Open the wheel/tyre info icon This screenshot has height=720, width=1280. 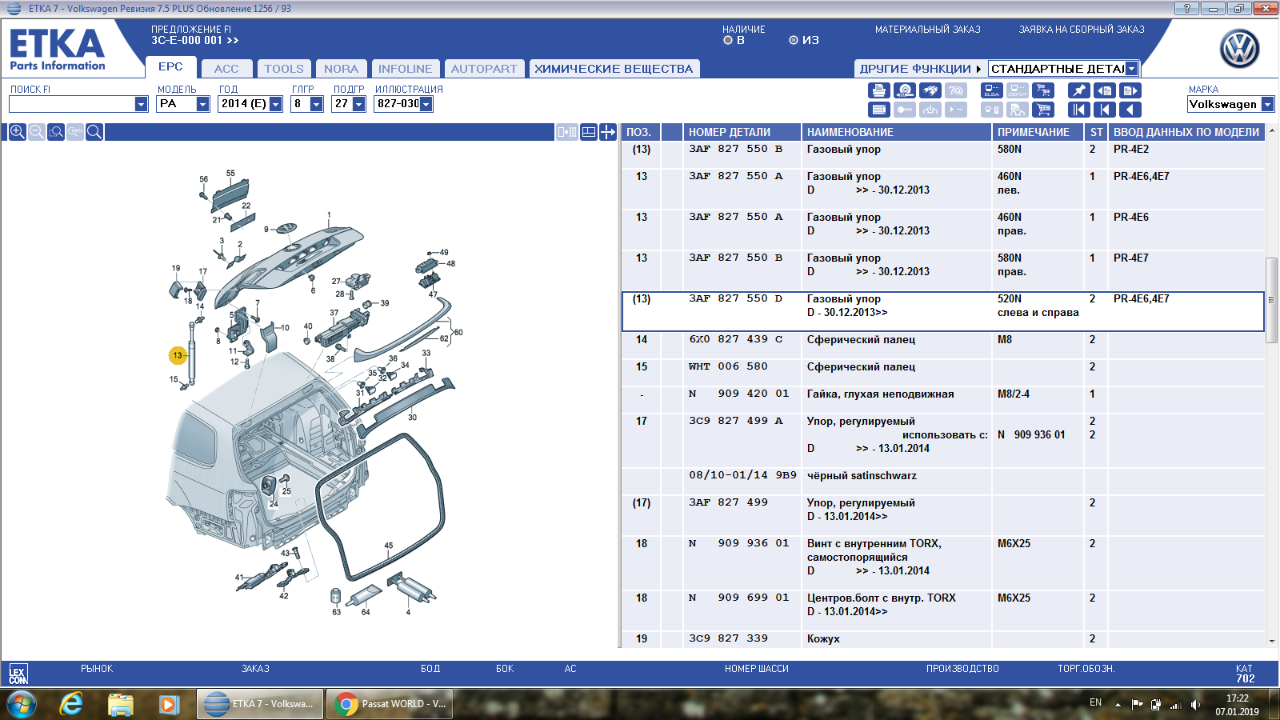pos(905,90)
